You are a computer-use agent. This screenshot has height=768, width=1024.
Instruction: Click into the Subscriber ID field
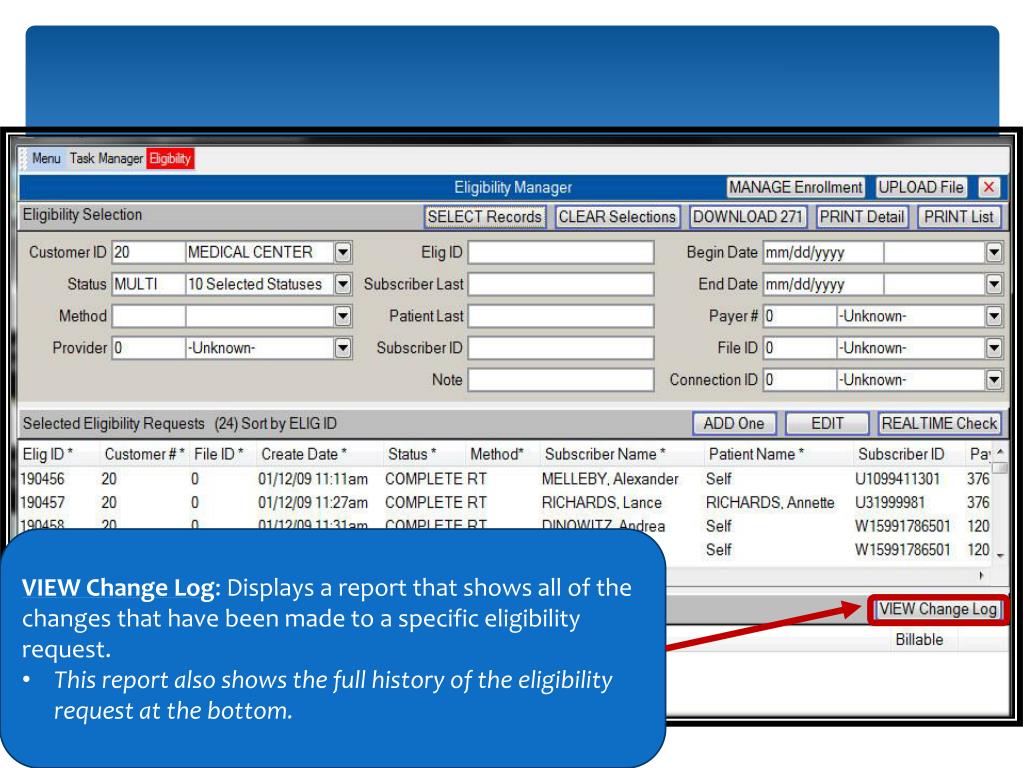(x=561, y=348)
